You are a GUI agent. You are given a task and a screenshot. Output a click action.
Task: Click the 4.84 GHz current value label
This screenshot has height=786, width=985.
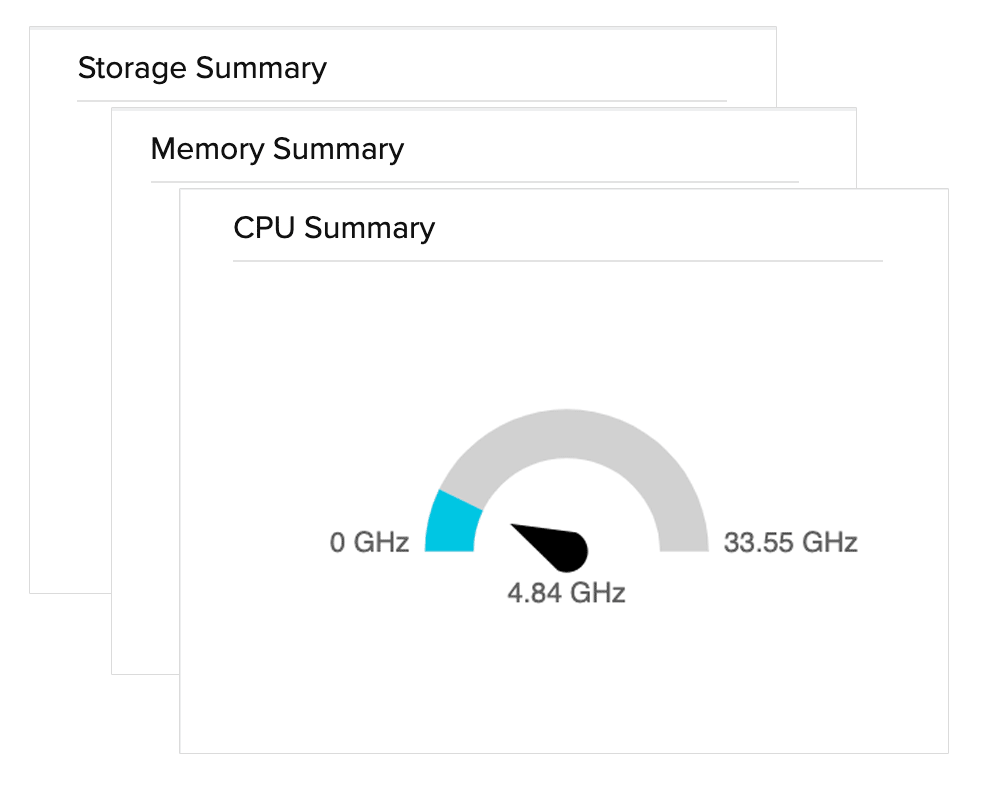click(x=566, y=593)
